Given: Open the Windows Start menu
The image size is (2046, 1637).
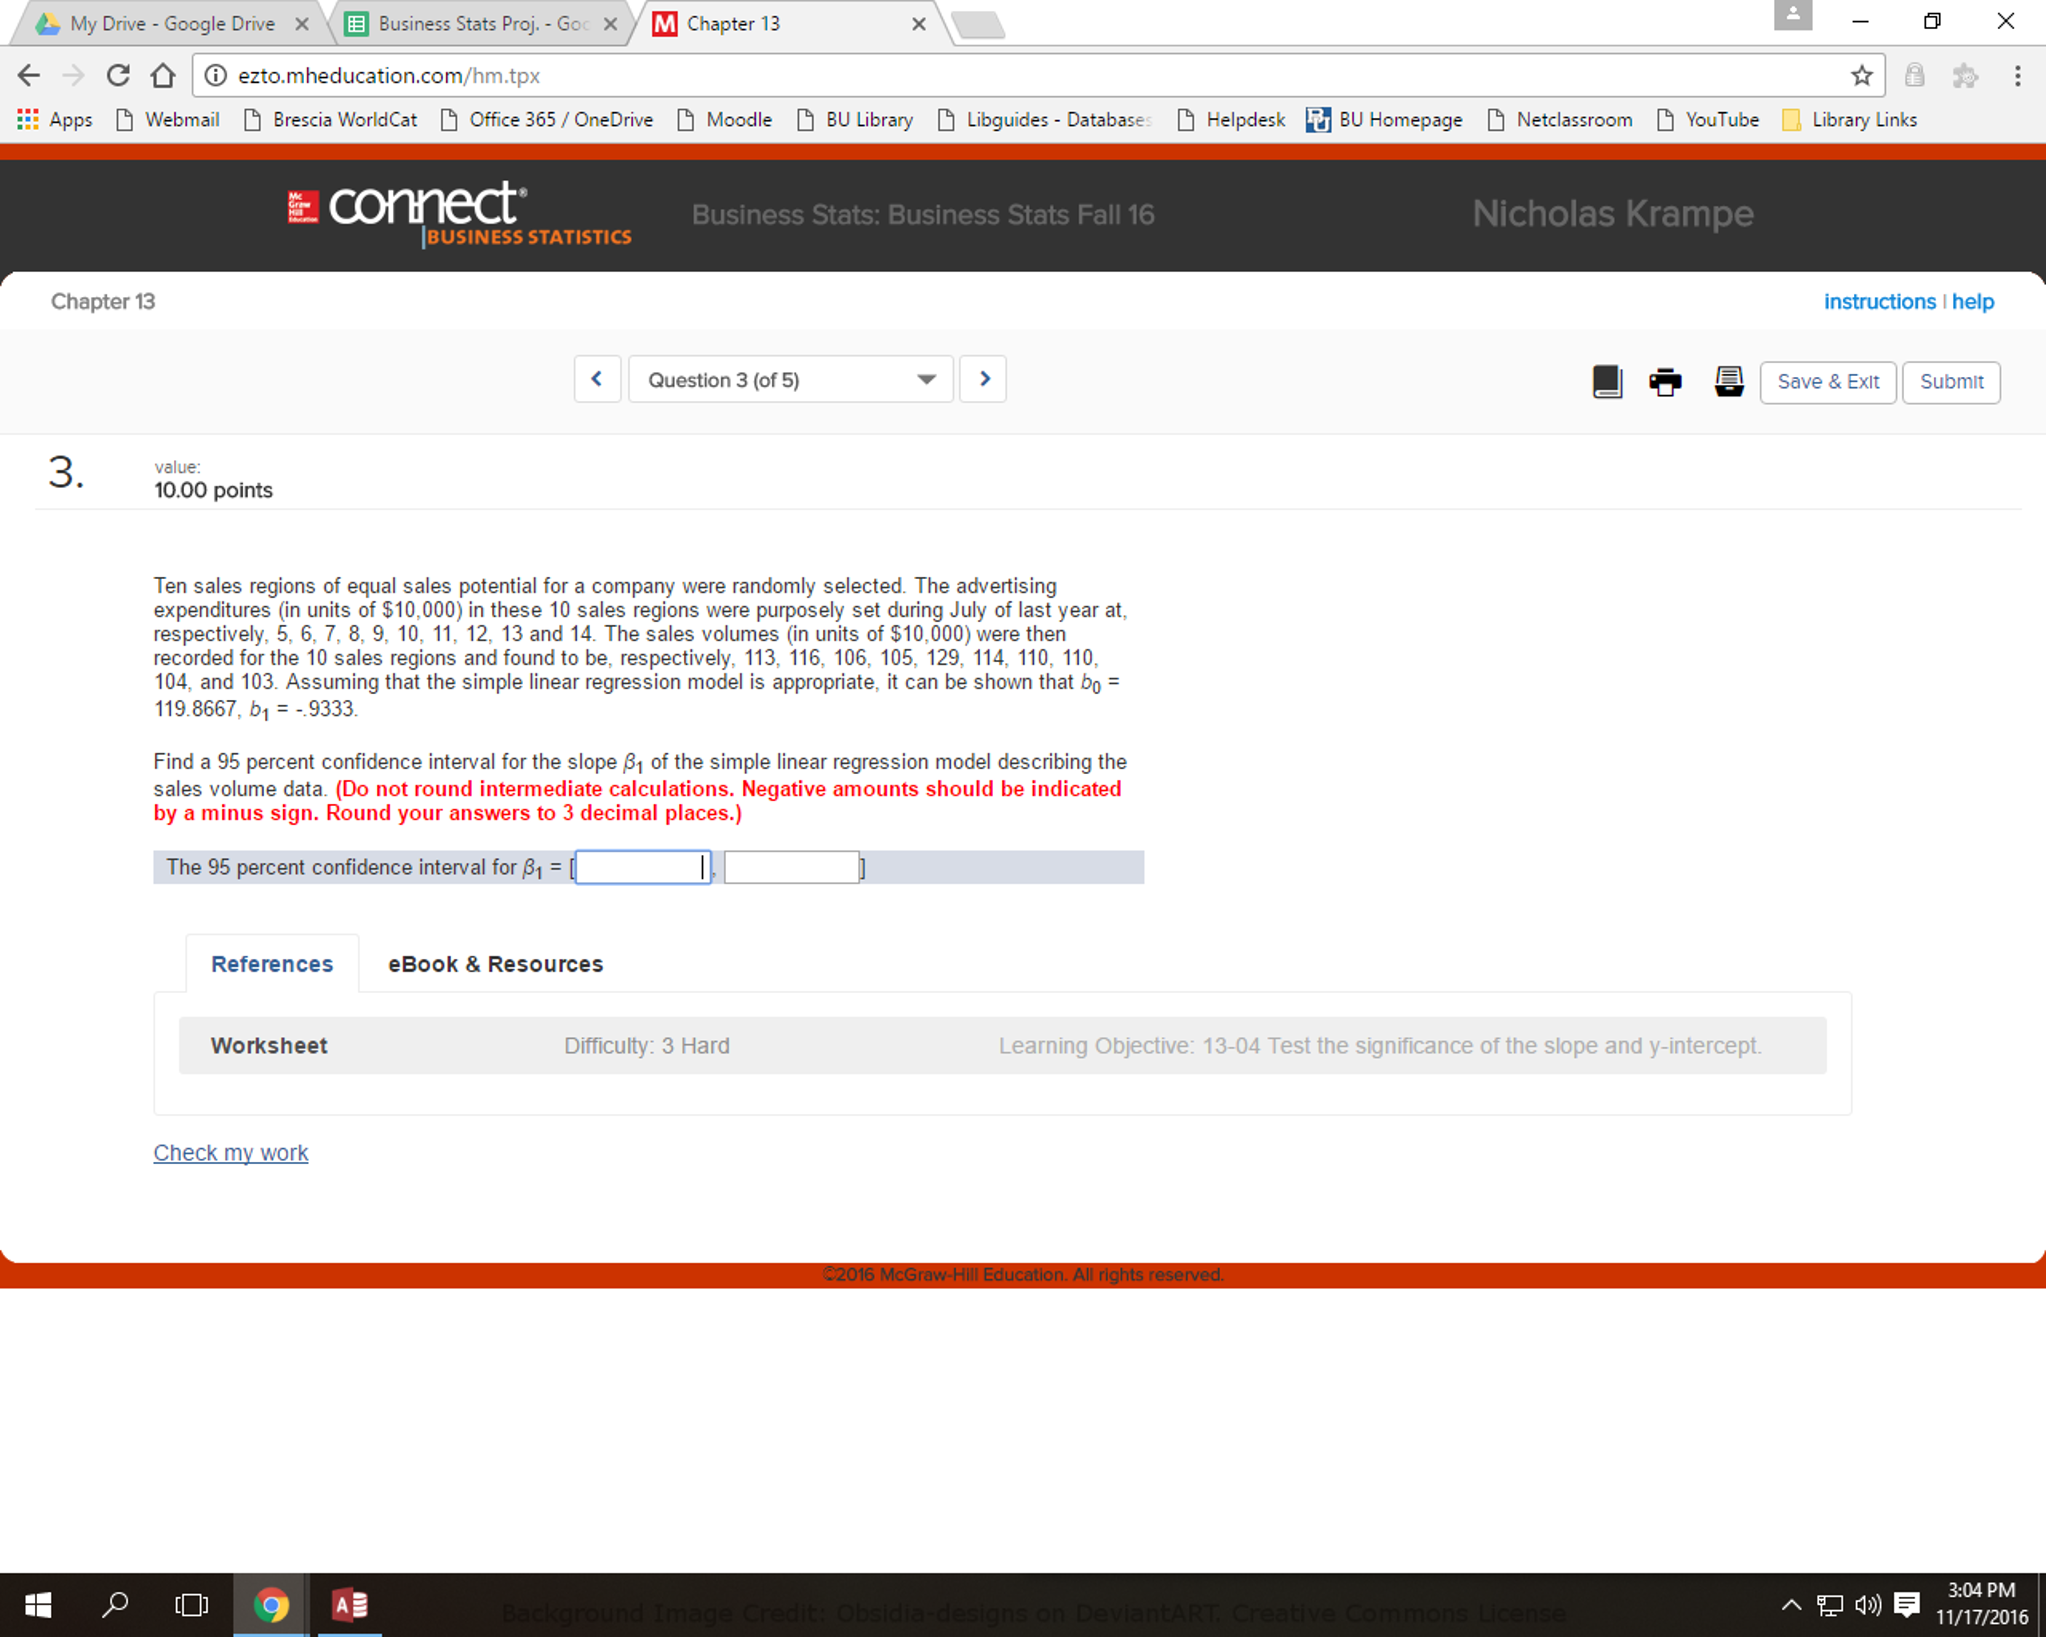Looking at the screenshot, I should 38,1604.
